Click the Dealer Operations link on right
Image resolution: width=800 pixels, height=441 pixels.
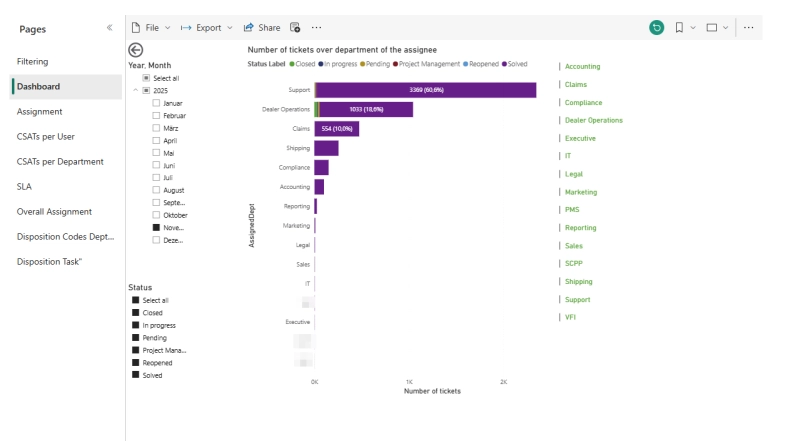(593, 121)
